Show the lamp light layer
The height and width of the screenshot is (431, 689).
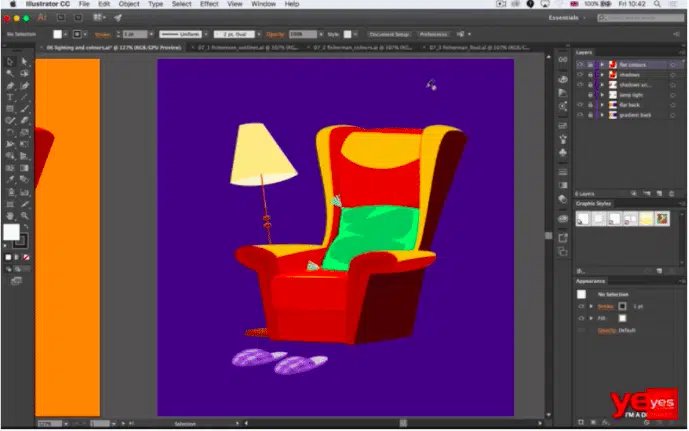(x=580, y=95)
